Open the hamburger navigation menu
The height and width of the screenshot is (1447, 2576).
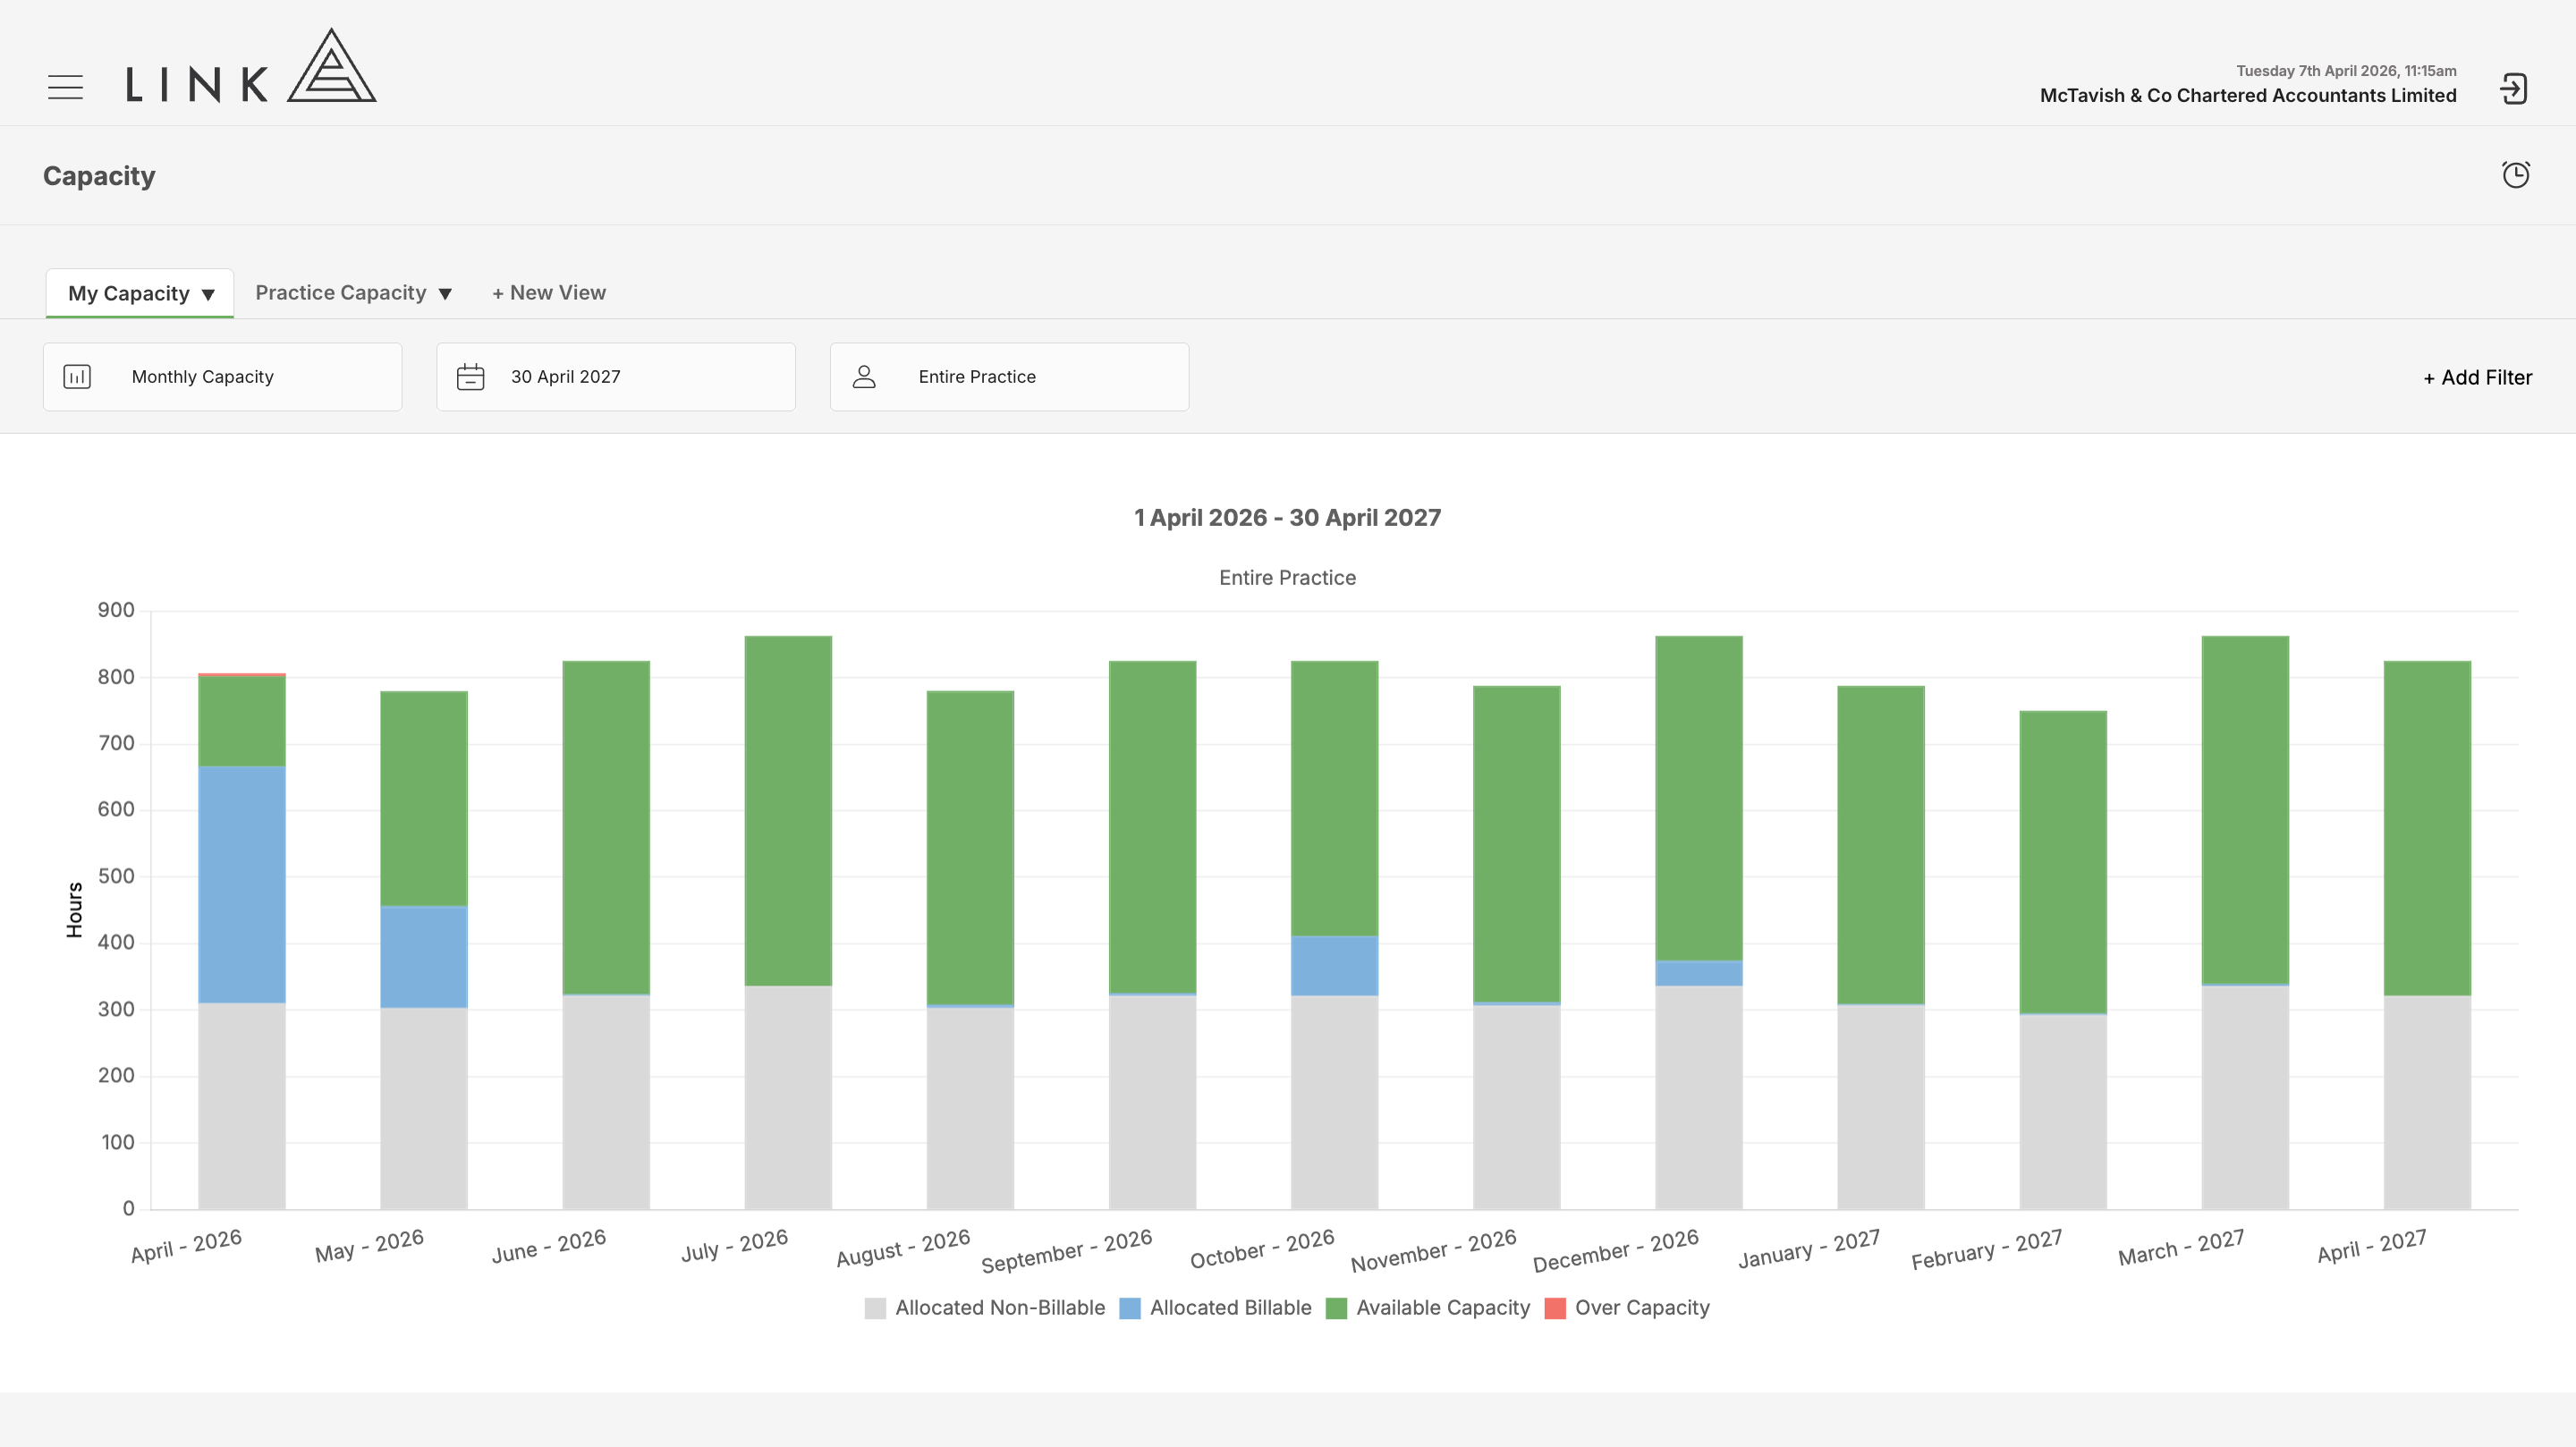tap(65, 87)
